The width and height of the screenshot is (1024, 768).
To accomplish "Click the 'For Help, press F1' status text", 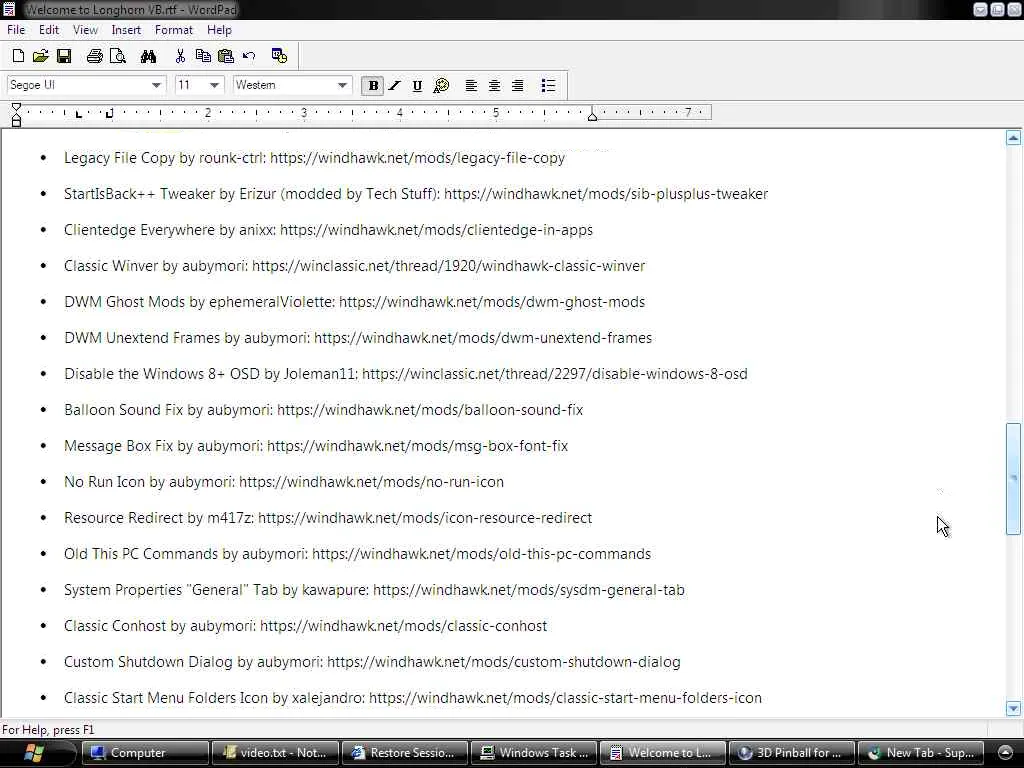I will (48, 729).
